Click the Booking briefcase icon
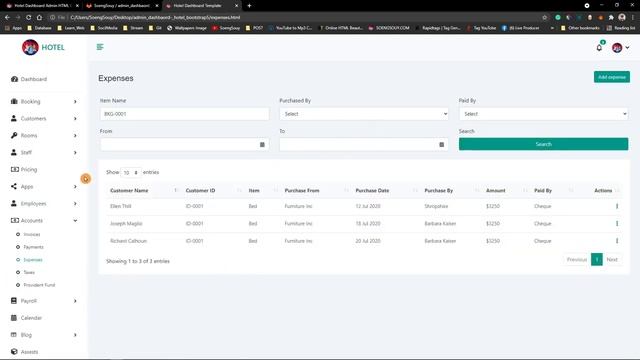This screenshot has width=640, height=360. point(14,101)
